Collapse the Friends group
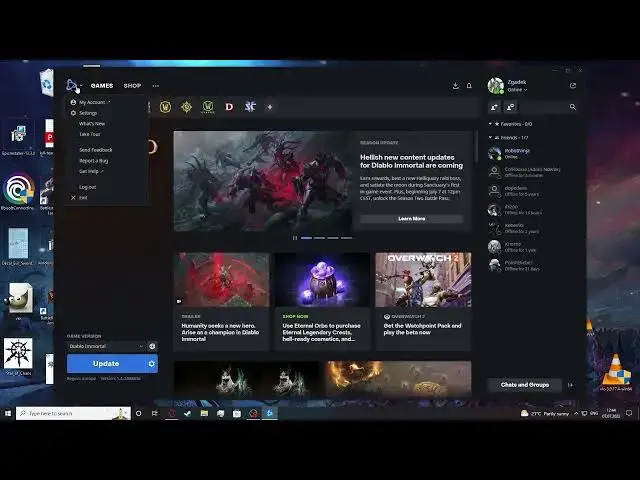The width and height of the screenshot is (640, 480). click(x=490, y=138)
